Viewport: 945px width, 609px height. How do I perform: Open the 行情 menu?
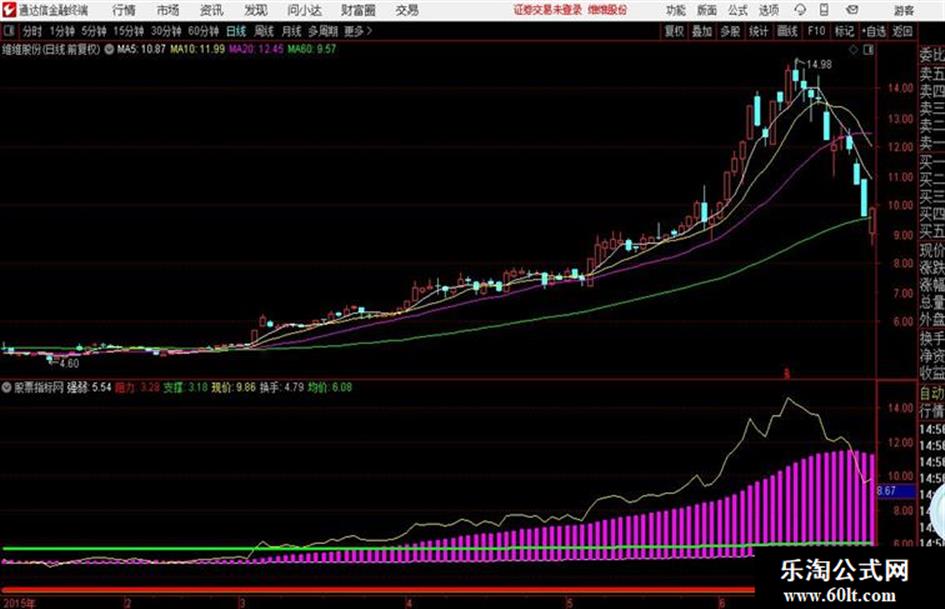124,10
